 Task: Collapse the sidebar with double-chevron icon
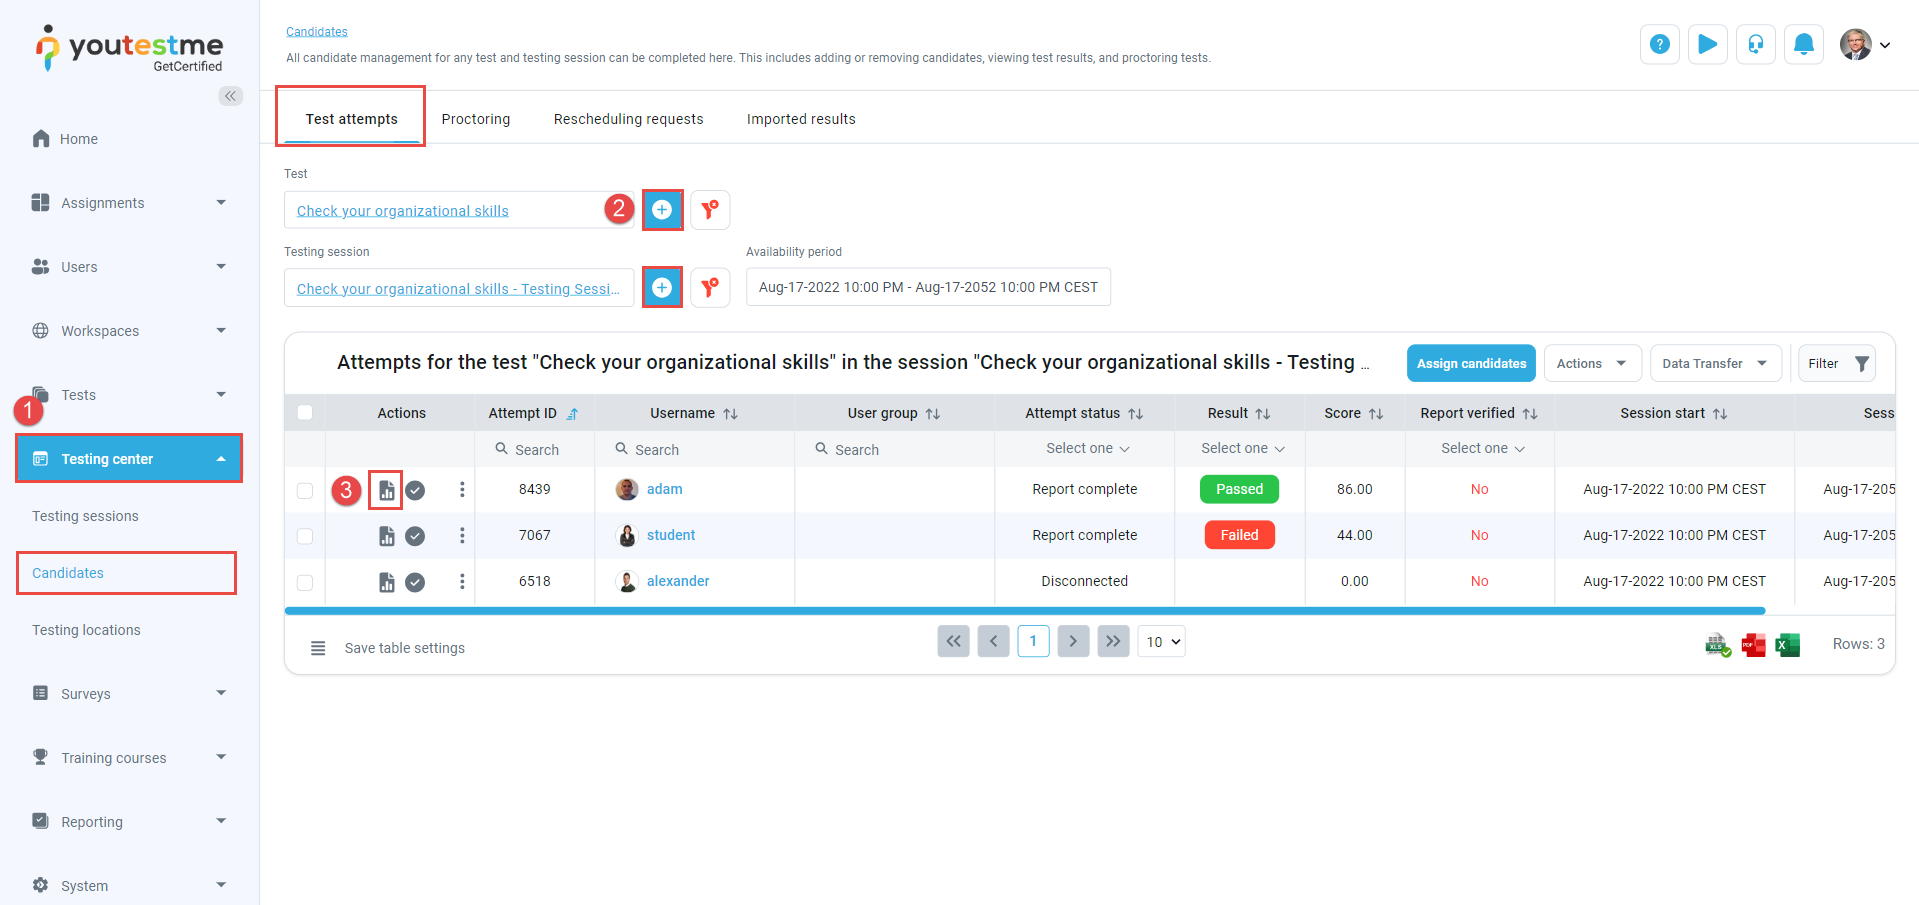[x=231, y=96]
